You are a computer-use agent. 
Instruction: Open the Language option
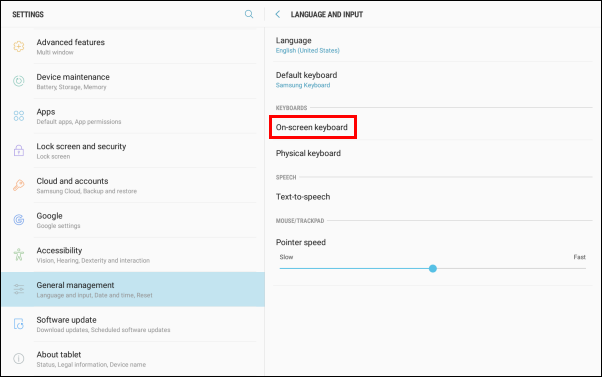tap(434, 45)
